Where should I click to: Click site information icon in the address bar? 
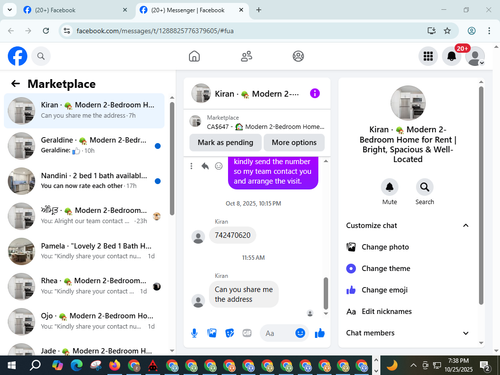[67, 31]
